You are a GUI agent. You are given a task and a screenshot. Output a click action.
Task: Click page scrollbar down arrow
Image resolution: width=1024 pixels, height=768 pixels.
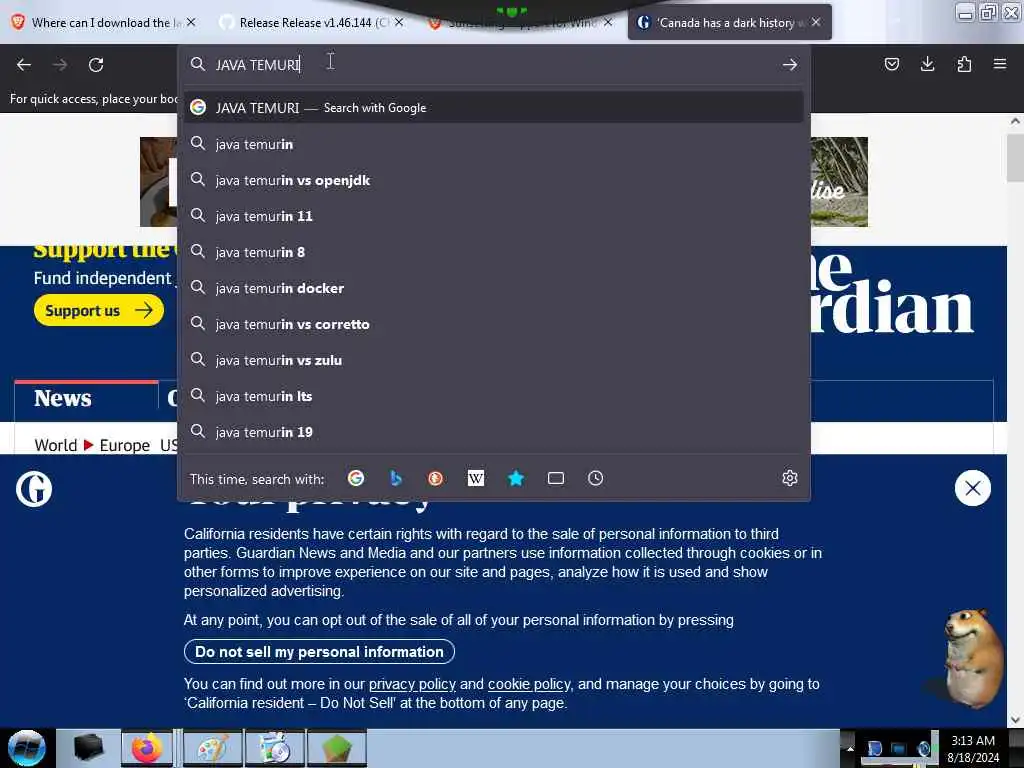(x=1015, y=720)
